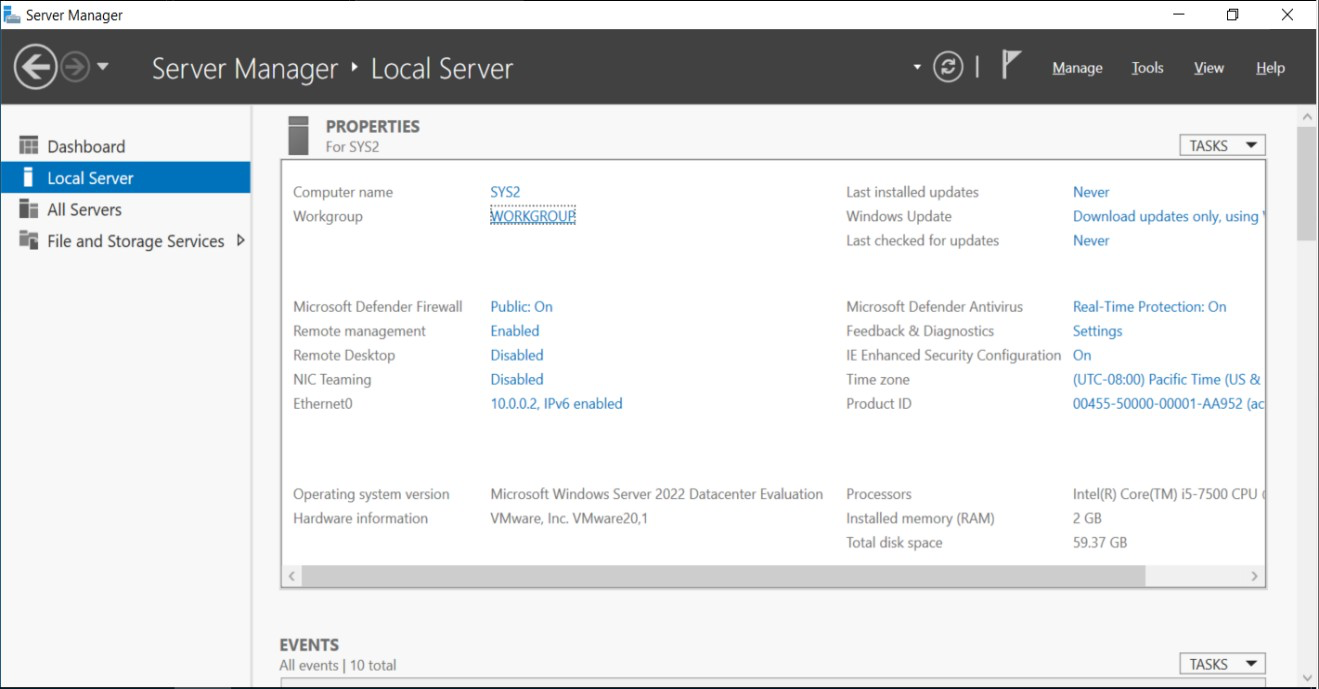1319x689 pixels.
Task: Minimize the Server Manager window
Action: click(x=1178, y=15)
